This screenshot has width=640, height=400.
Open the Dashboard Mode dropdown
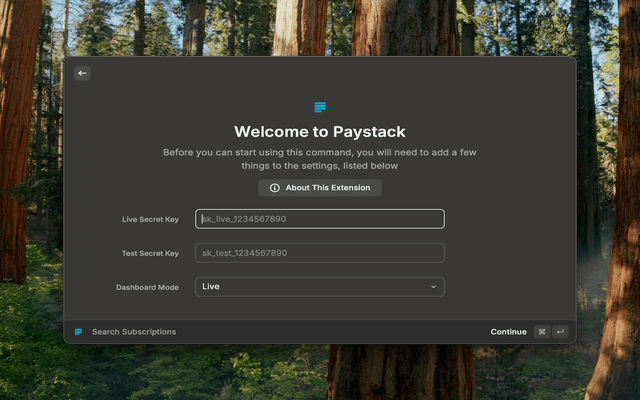(x=320, y=287)
